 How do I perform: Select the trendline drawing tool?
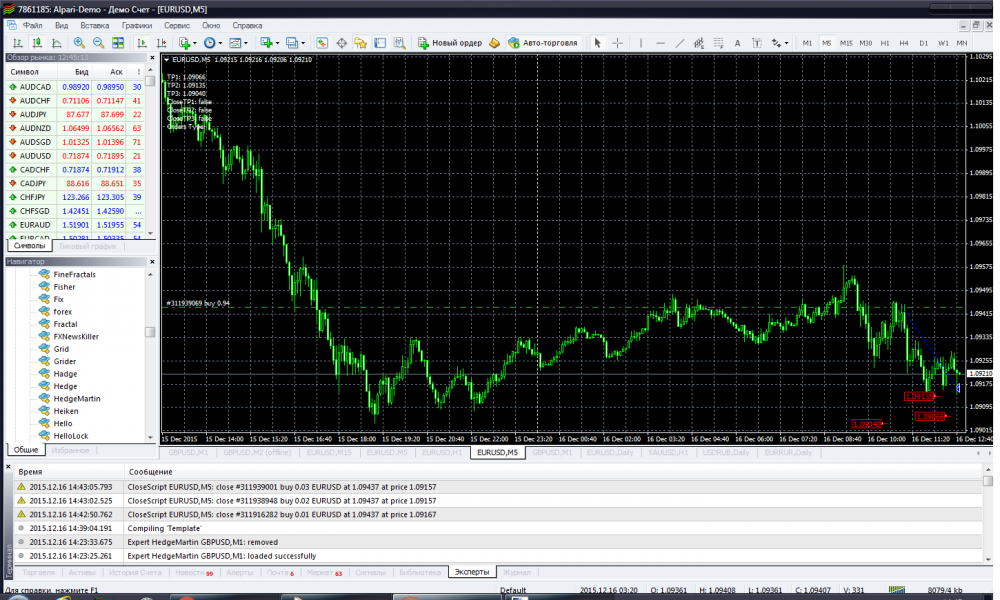[x=680, y=43]
